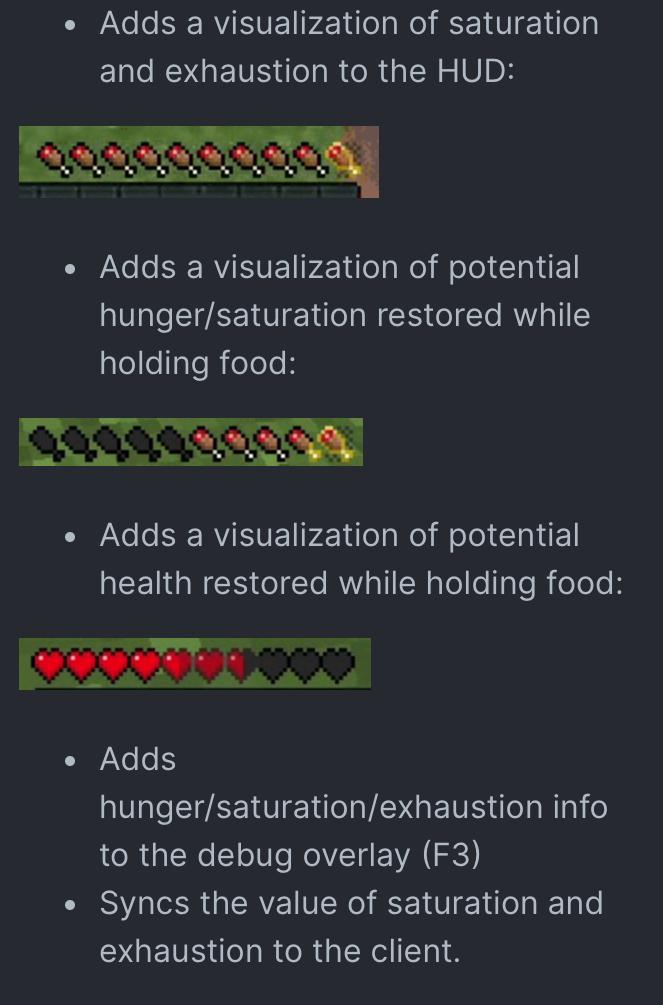Image resolution: width=663 pixels, height=1005 pixels.
Task: Click the brown dirt block beside the hunger bar
Action: tap(362, 162)
